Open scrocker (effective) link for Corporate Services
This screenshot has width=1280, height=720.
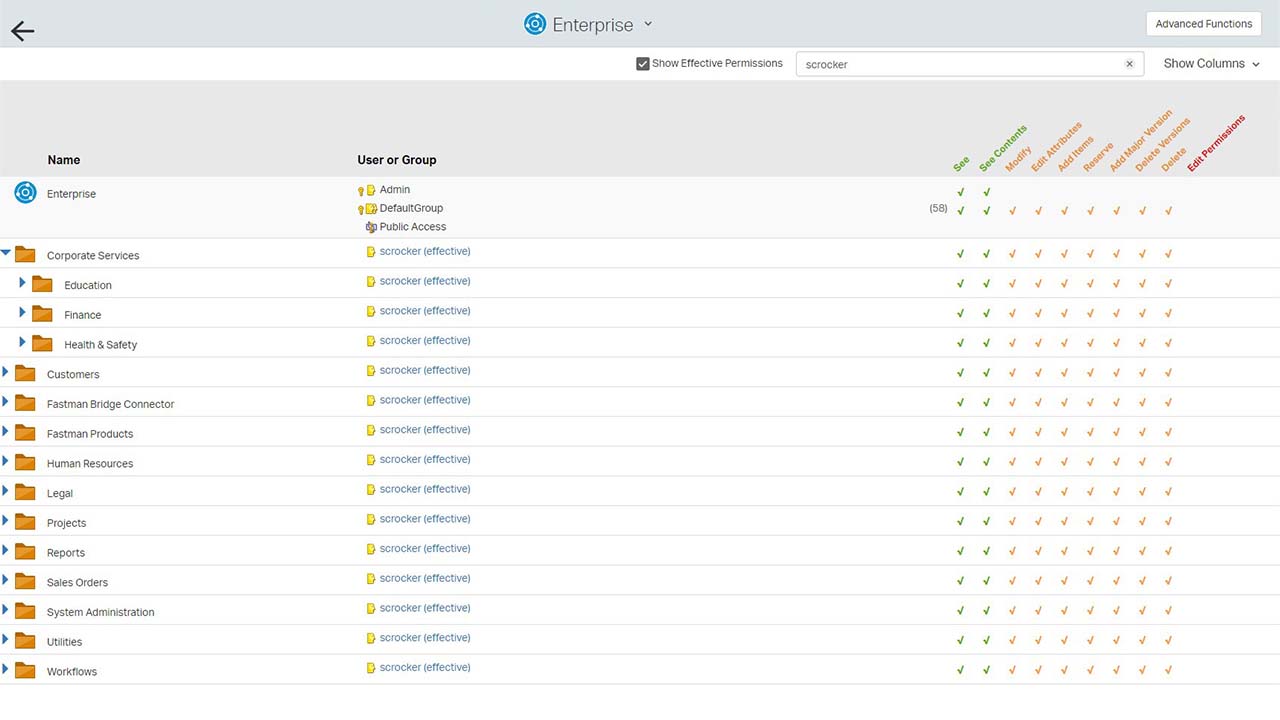pos(425,251)
